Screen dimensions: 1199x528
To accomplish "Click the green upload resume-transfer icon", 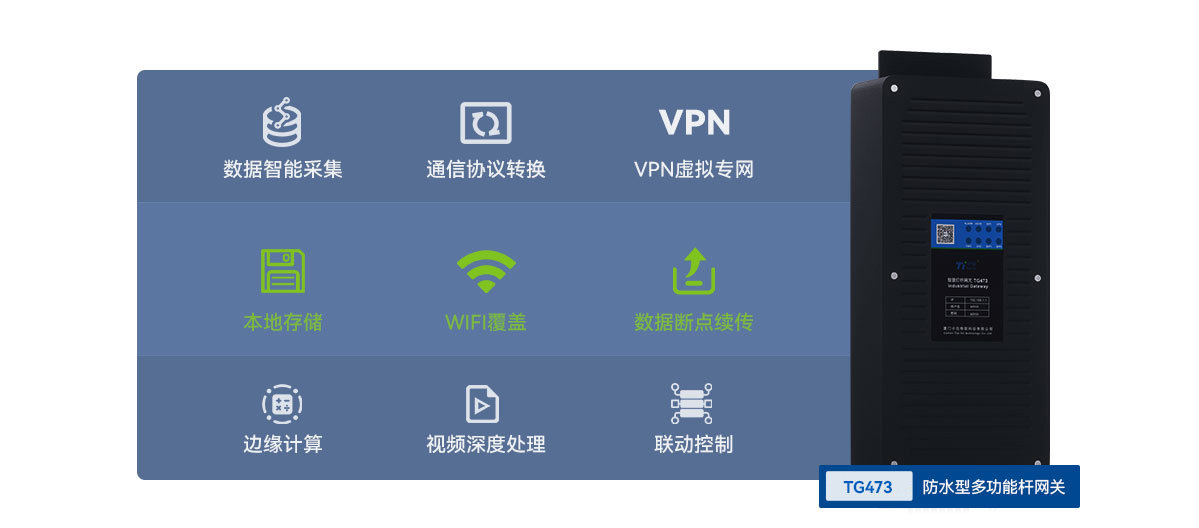I will pyautogui.click(x=694, y=271).
